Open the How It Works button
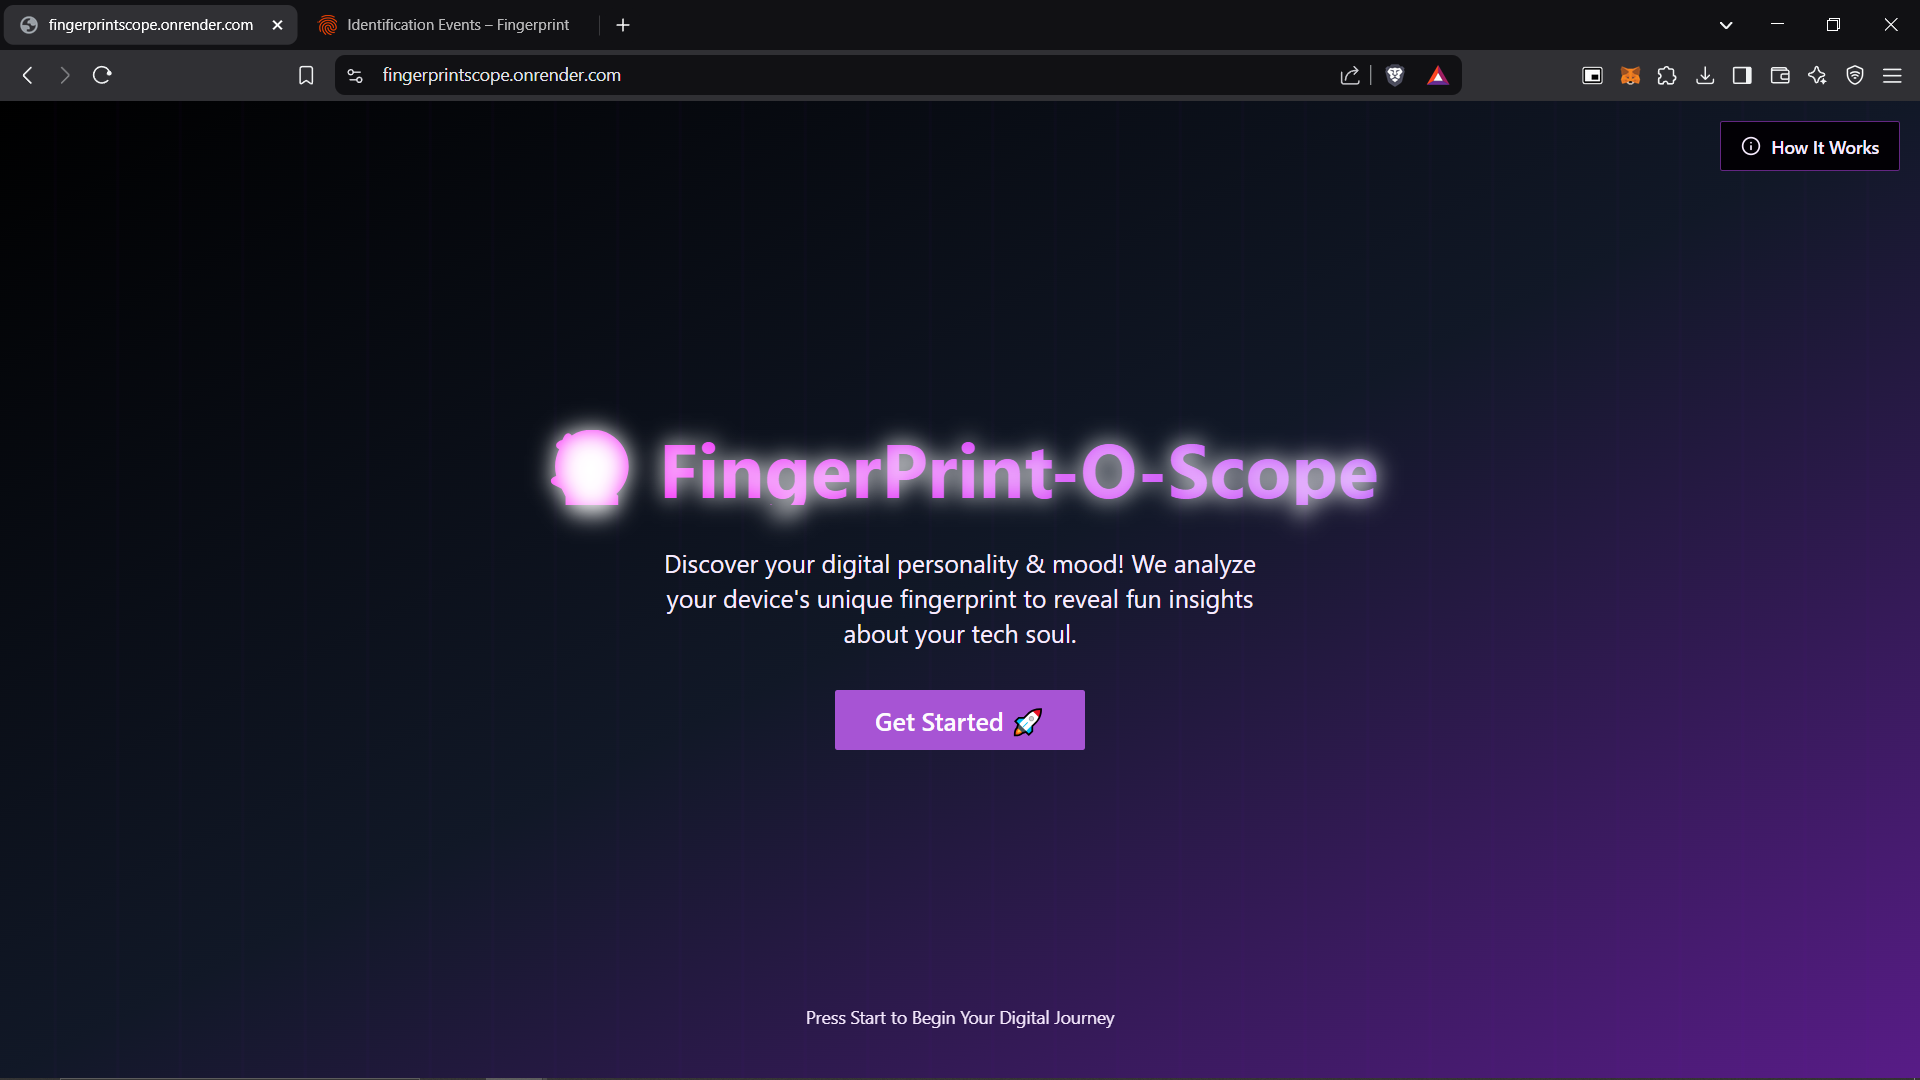The image size is (1920, 1080). click(1809, 147)
